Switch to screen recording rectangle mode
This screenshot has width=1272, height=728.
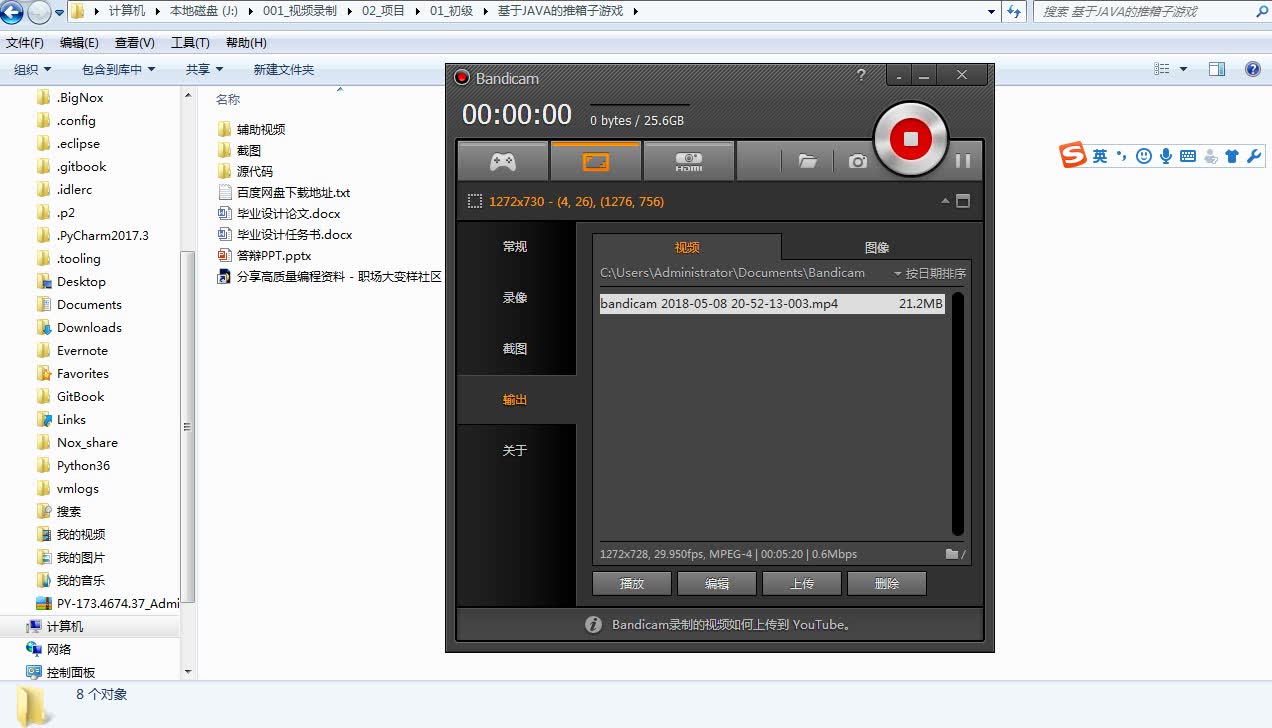click(596, 160)
